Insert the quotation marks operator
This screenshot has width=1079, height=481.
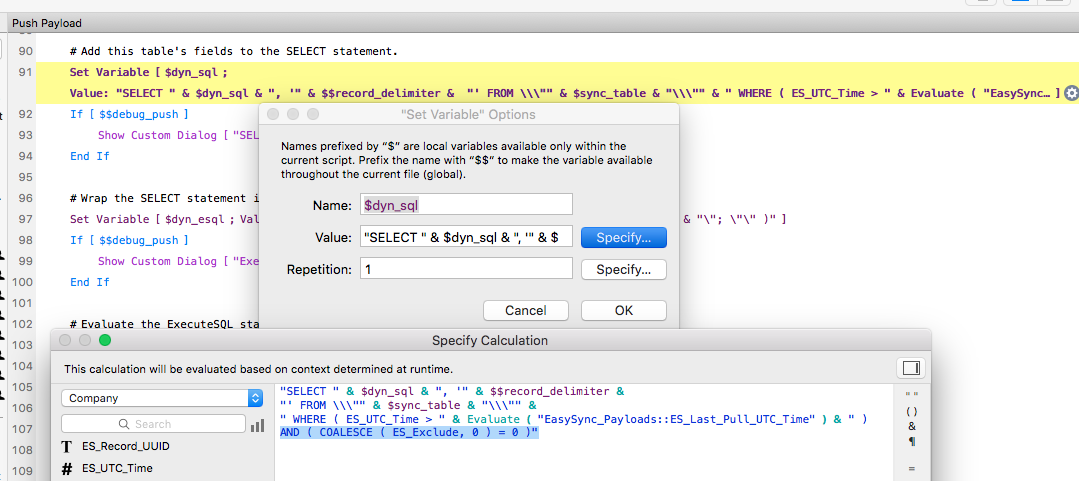pos(912,395)
